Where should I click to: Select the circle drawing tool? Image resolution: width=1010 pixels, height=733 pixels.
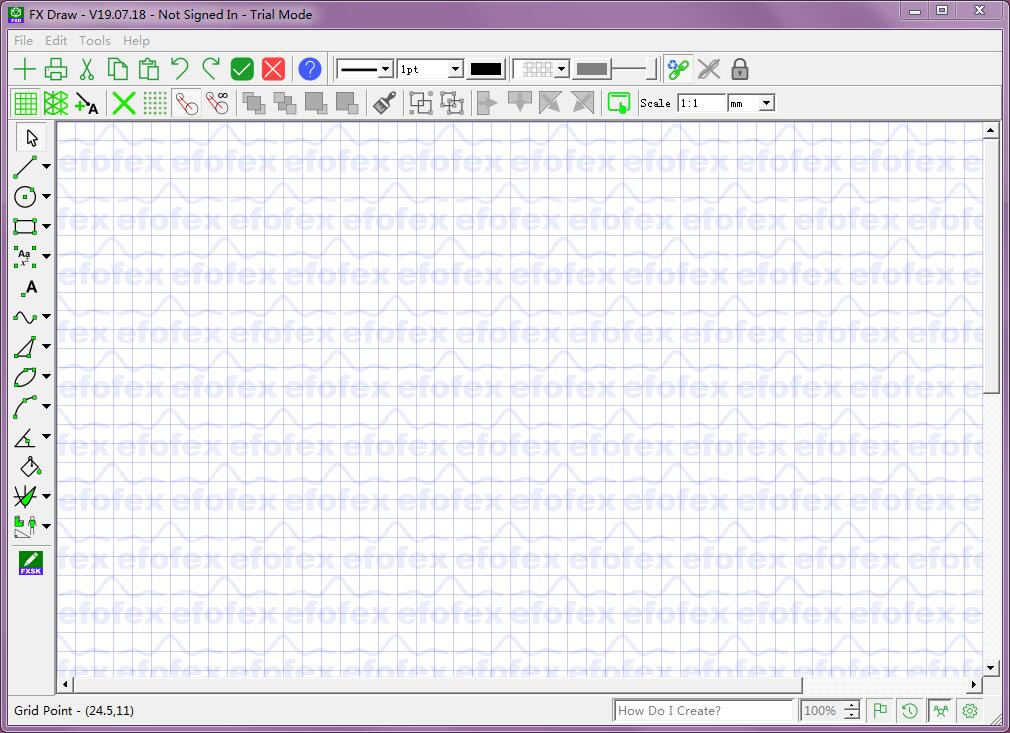[x=25, y=196]
